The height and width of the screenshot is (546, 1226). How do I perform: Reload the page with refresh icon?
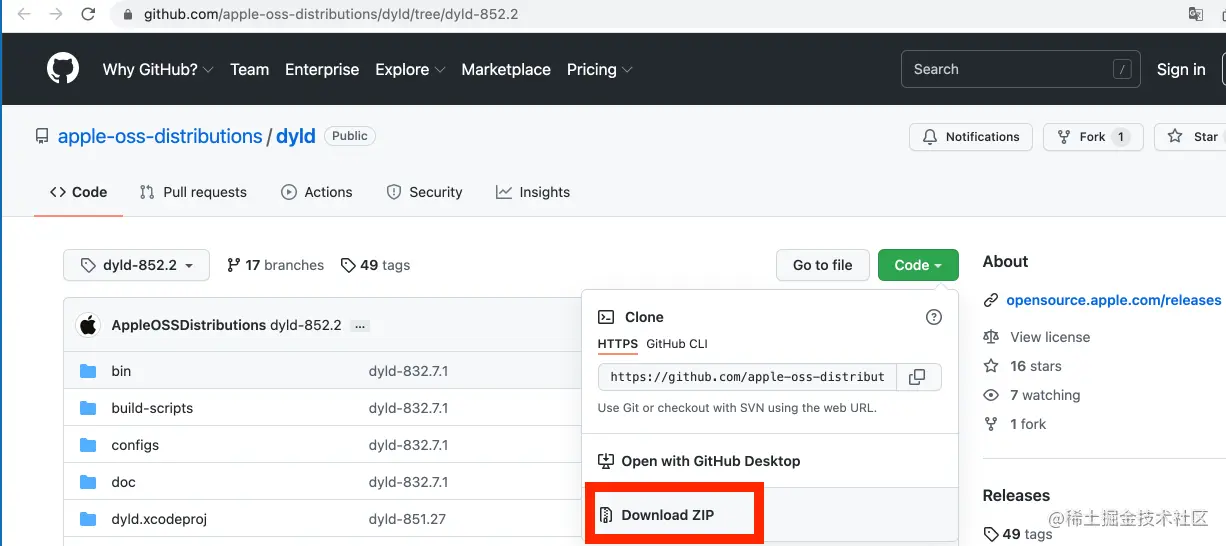[x=89, y=15]
